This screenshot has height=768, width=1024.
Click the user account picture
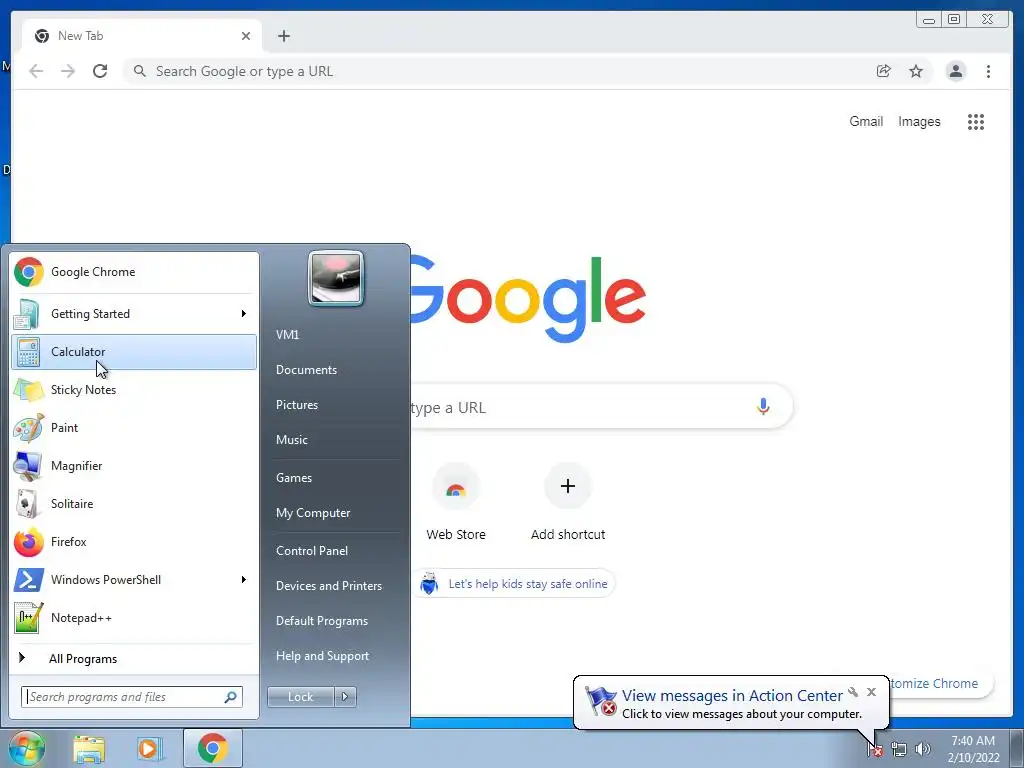(x=336, y=278)
